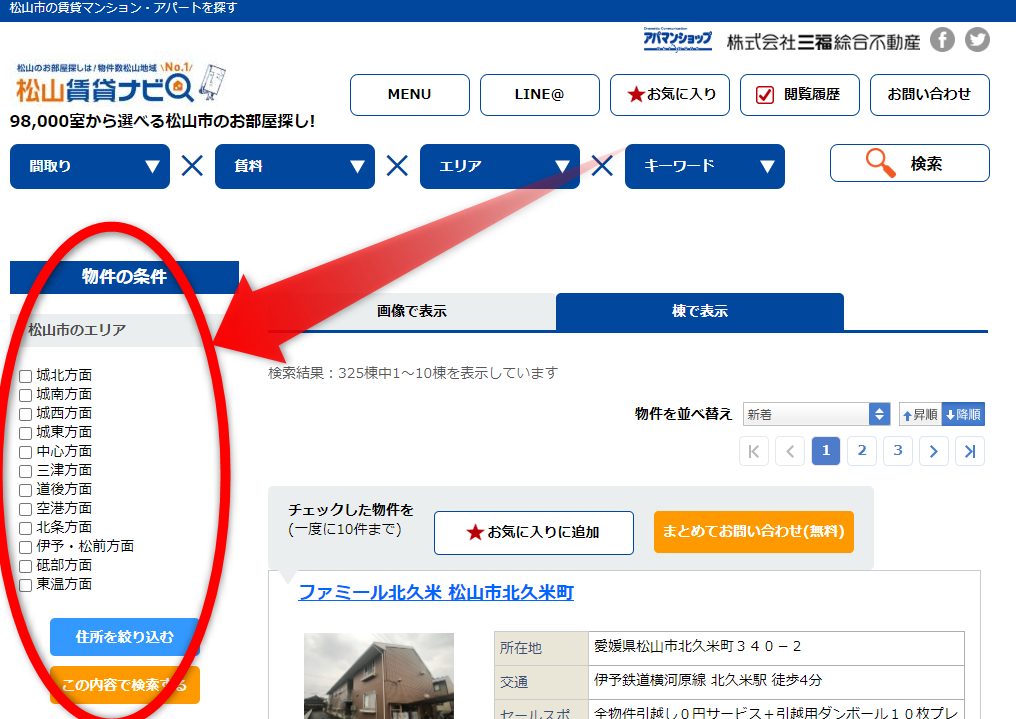Jump to last results page
The height and width of the screenshot is (719, 1016).
click(970, 451)
